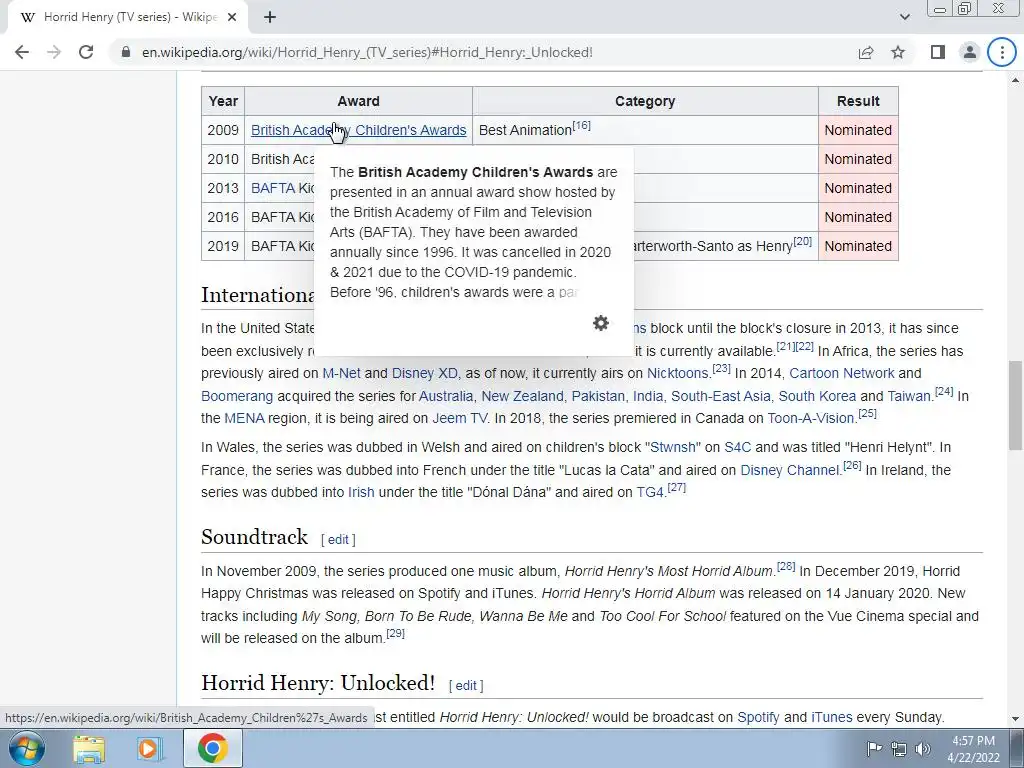Open the Nicktoons link
The image size is (1024, 768).
(x=677, y=373)
